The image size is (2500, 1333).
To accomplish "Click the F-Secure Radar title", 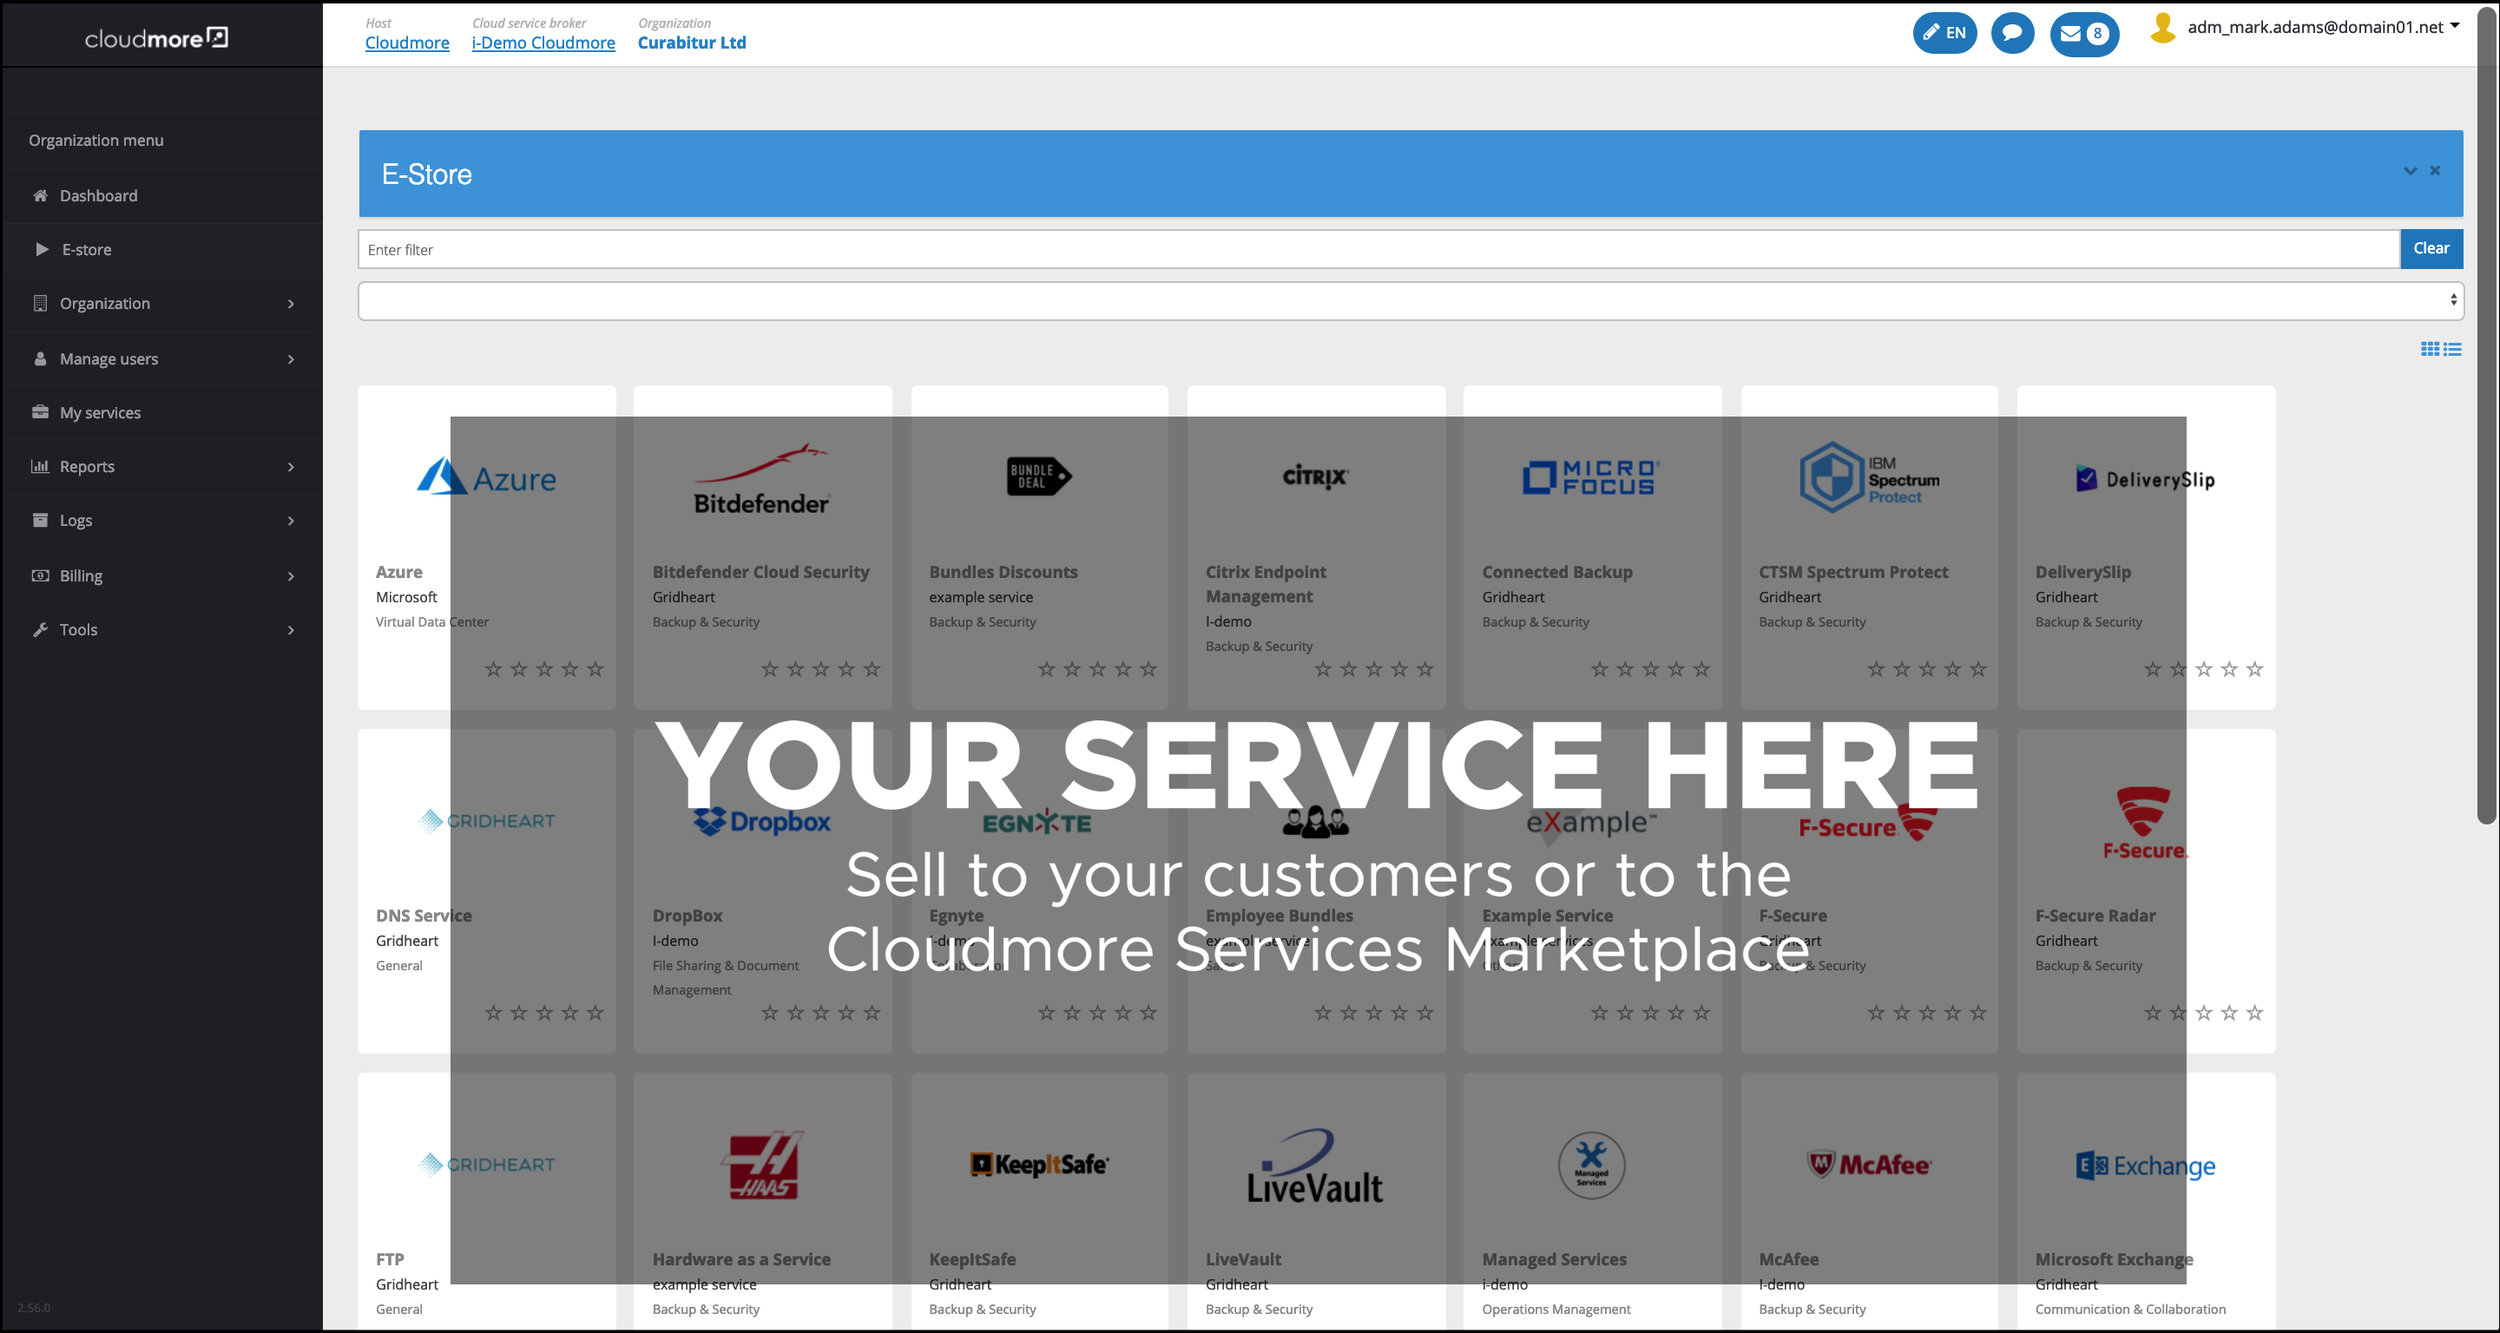I will tap(2095, 916).
